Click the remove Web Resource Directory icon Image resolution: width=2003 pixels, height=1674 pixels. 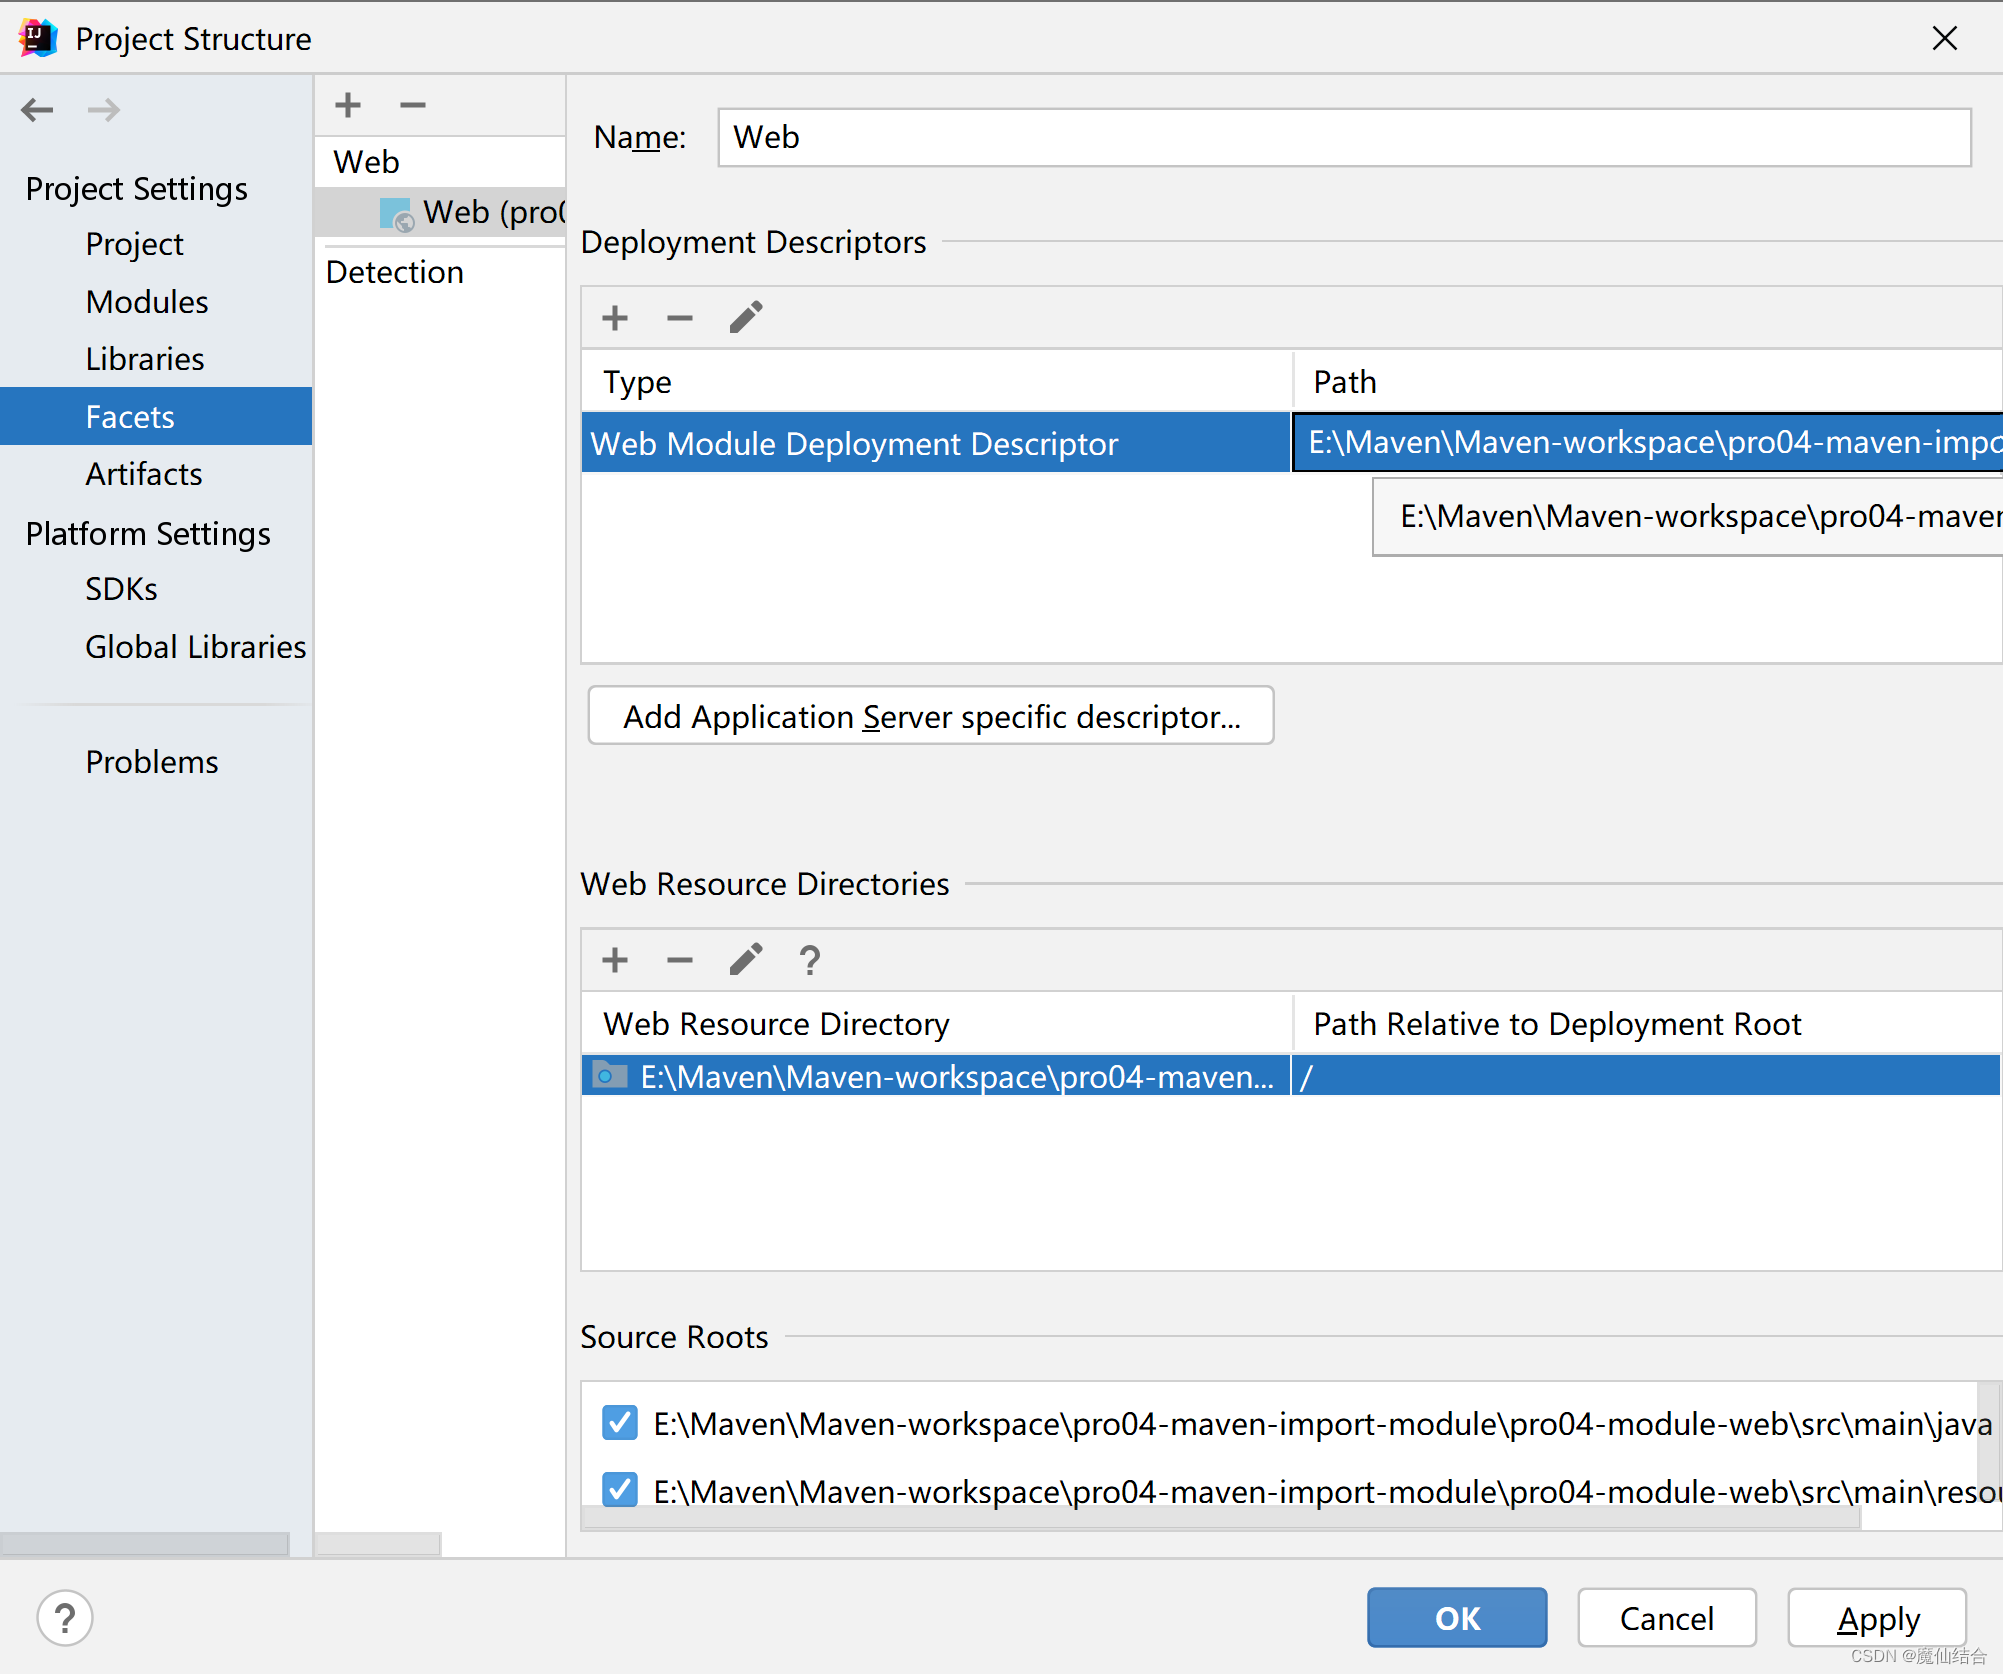click(679, 957)
